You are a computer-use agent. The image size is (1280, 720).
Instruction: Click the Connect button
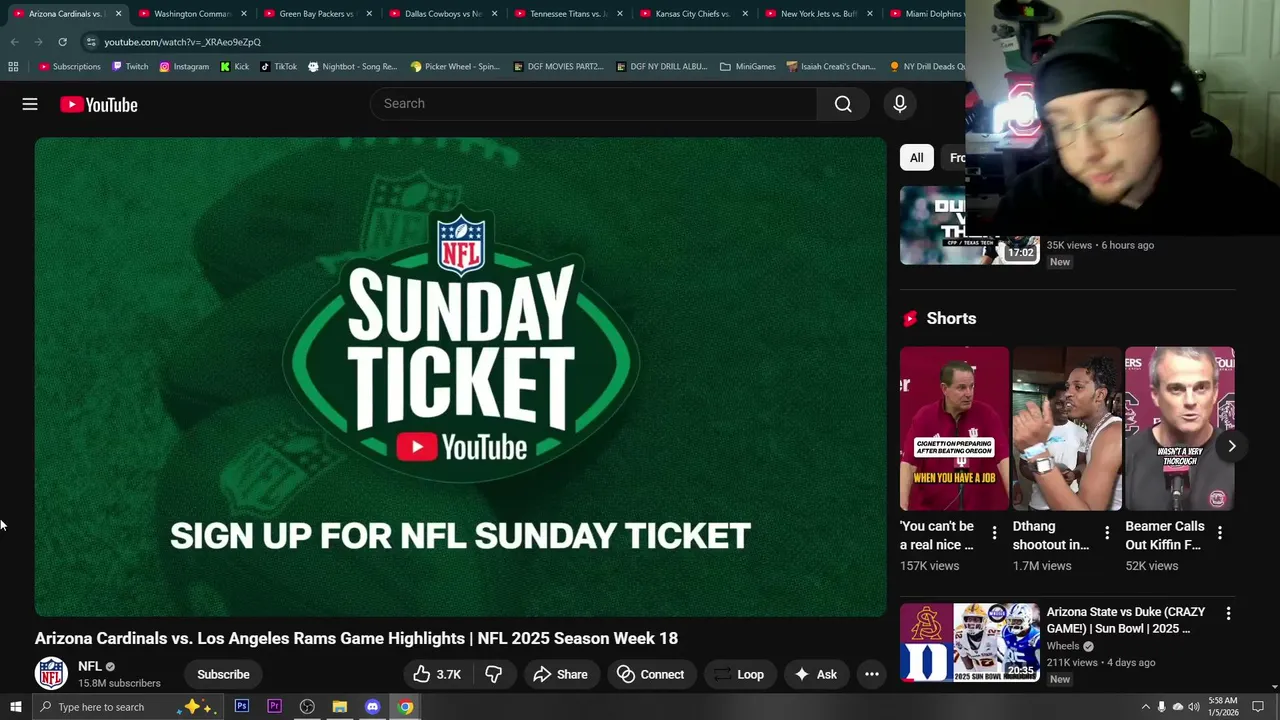tap(651, 674)
